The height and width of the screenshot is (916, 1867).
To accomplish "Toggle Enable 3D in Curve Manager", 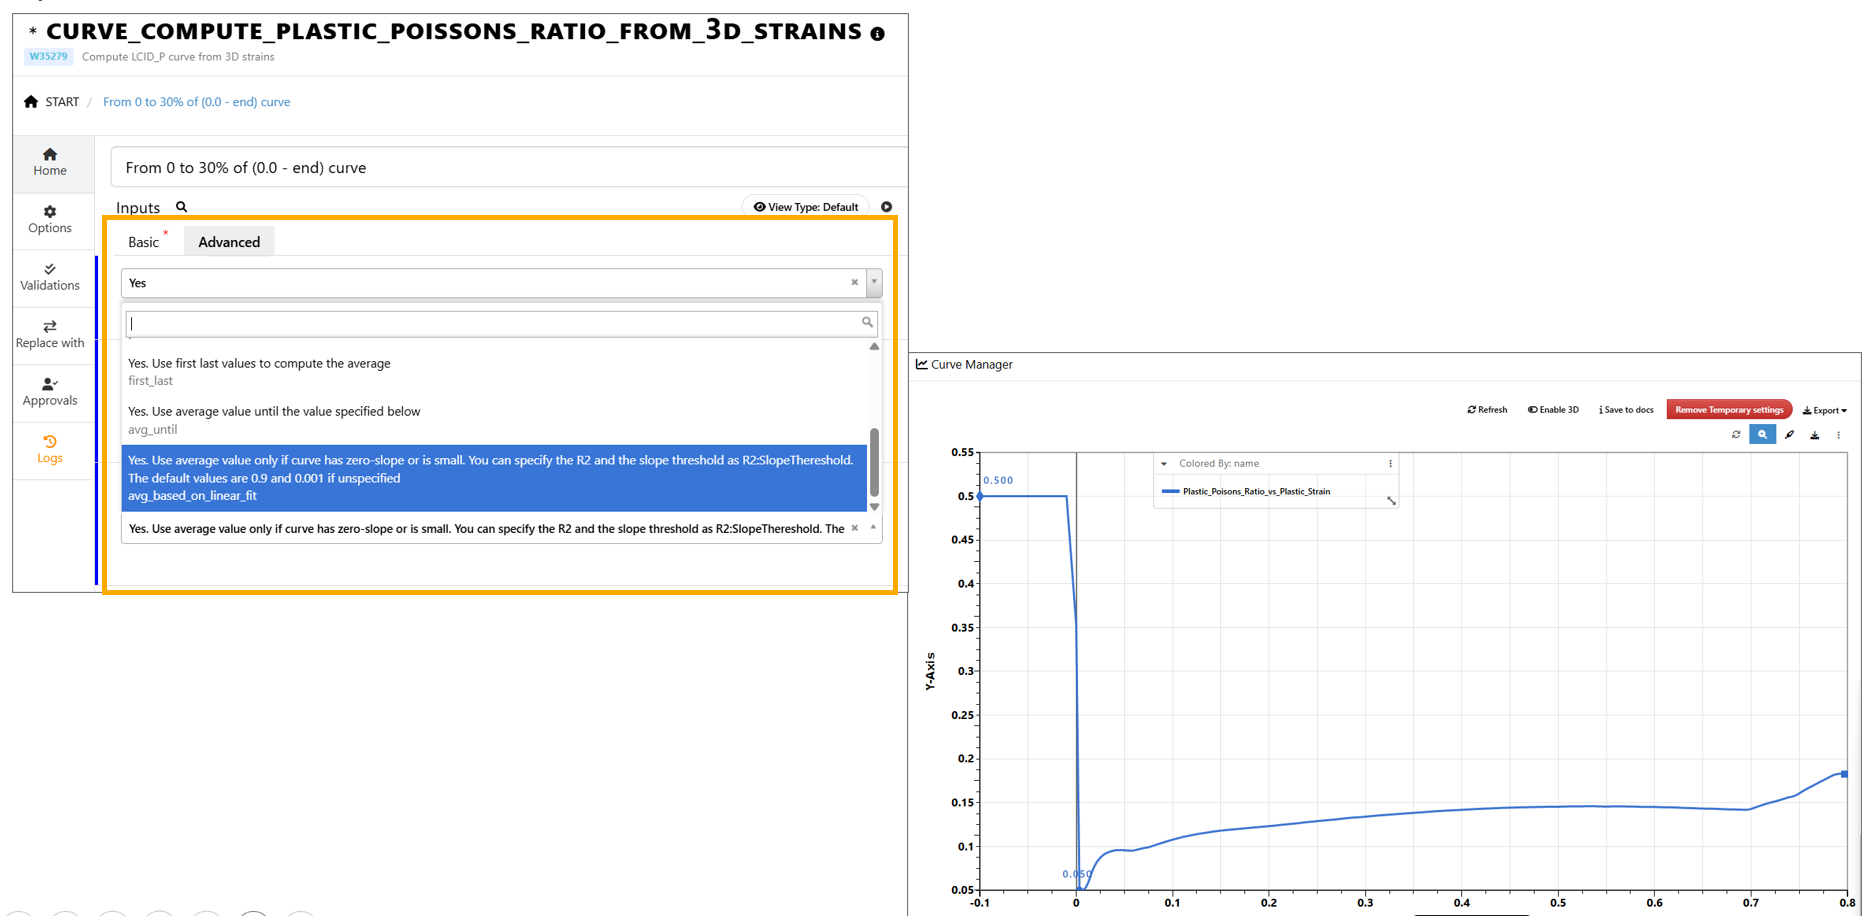I will click(x=1553, y=410).
